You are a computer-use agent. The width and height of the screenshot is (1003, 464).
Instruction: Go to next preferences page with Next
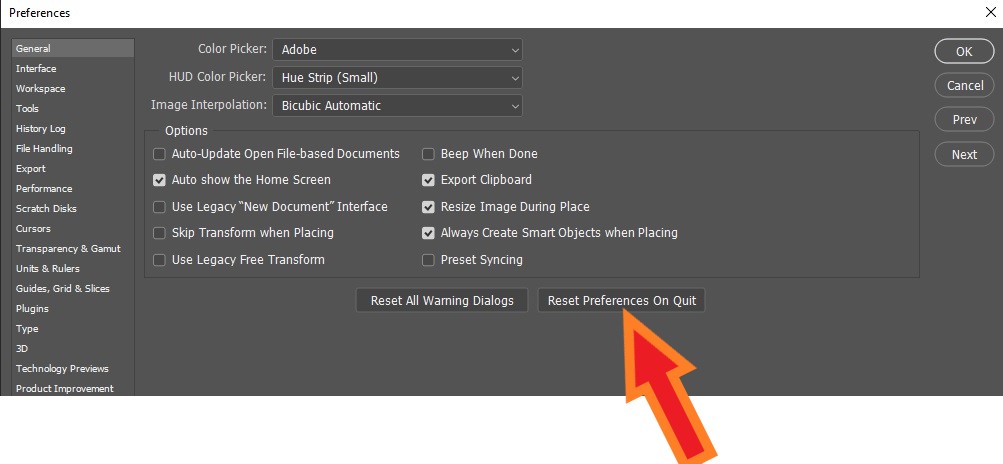(964, 154)
